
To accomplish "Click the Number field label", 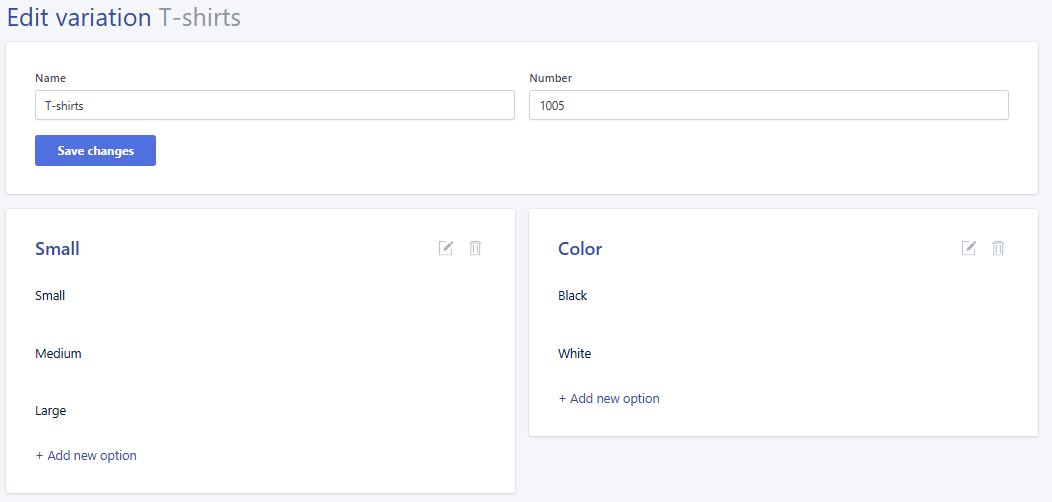I will [x=551, y=78].
